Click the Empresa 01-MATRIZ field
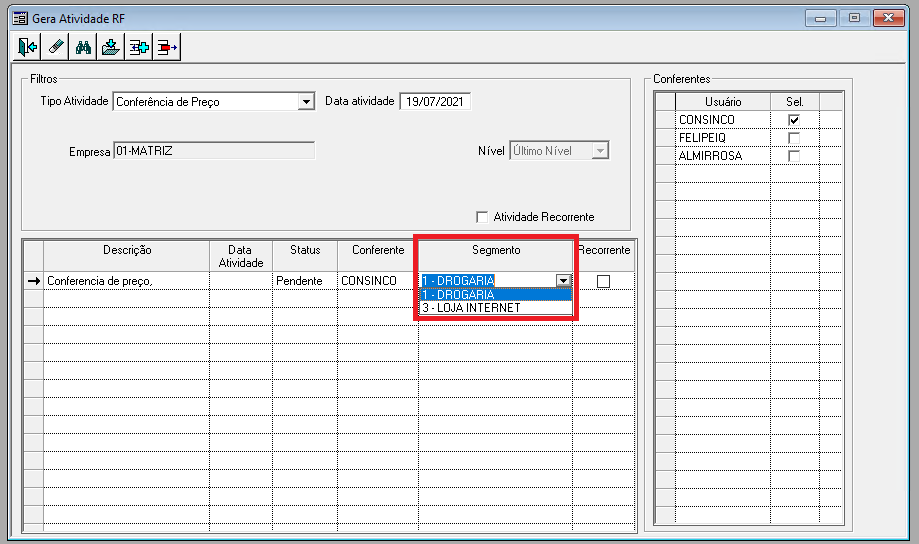 214,151
